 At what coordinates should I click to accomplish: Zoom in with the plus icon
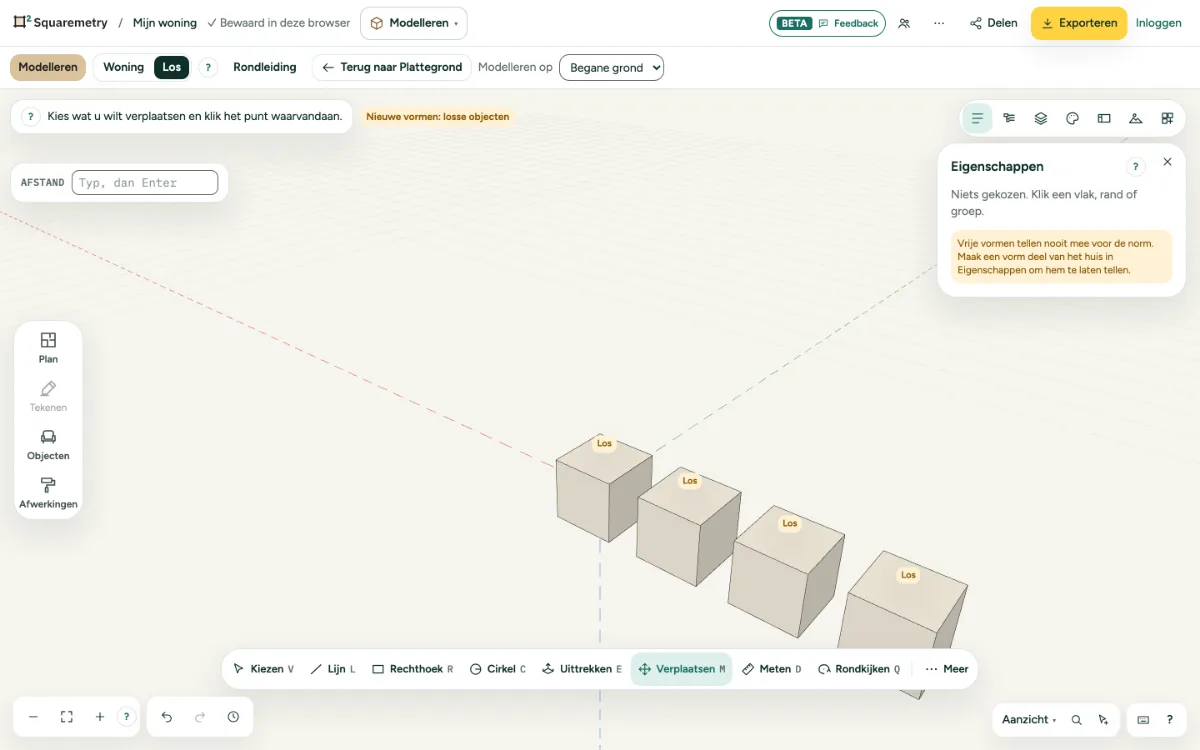[x=100, y=717]
